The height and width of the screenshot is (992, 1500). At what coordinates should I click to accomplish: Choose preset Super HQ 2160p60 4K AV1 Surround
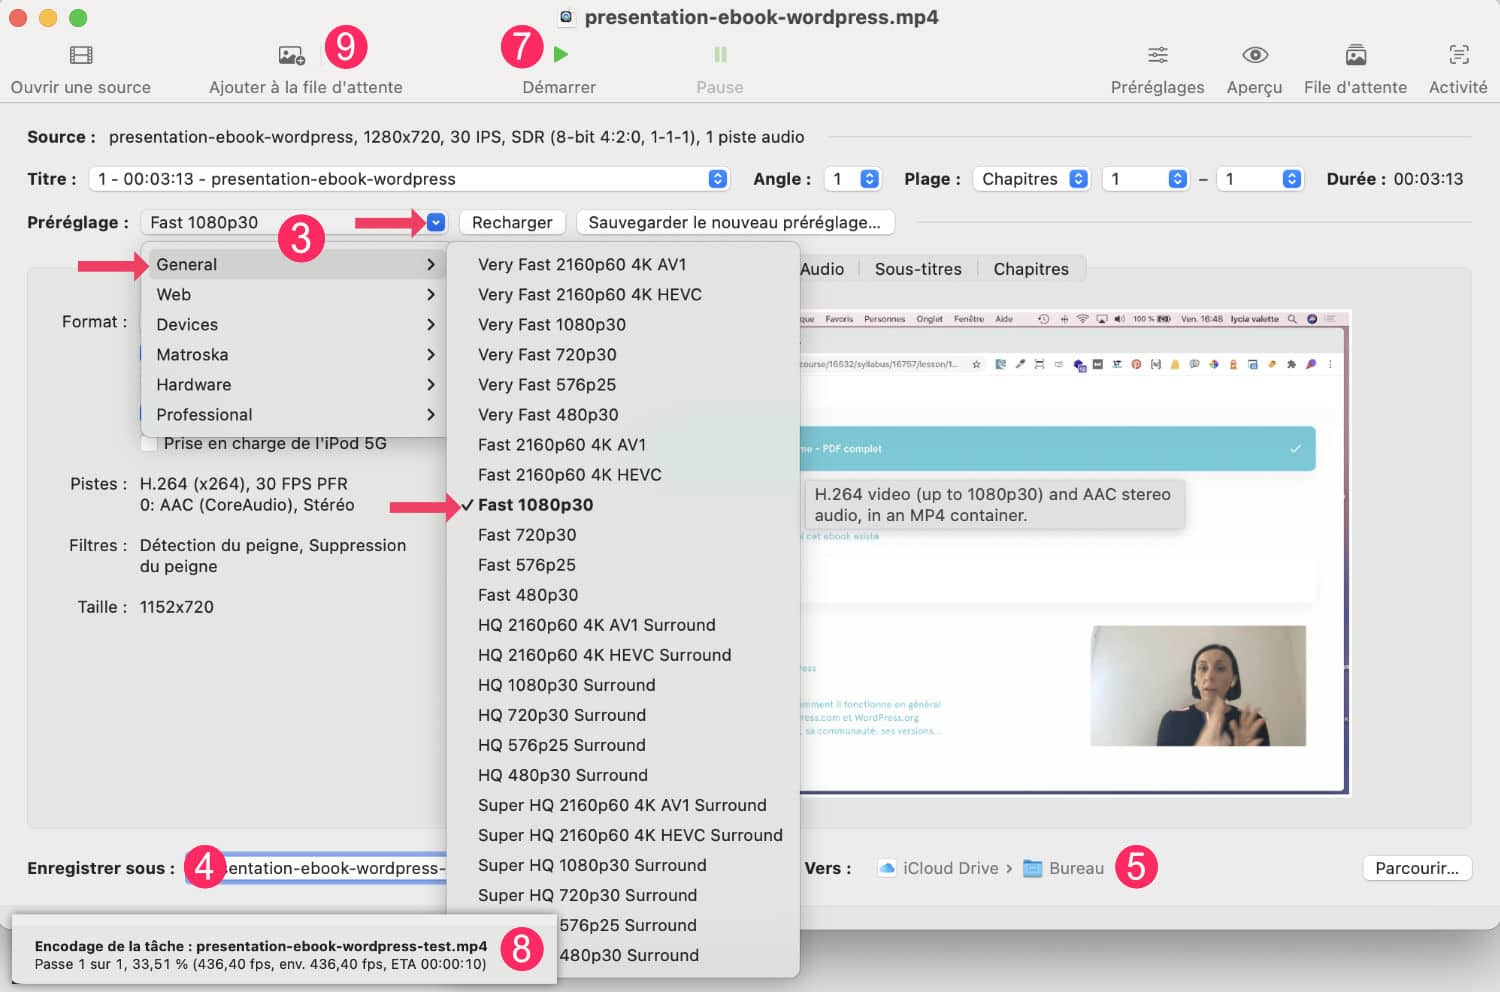pyautogui.click(x=623, y=804)
